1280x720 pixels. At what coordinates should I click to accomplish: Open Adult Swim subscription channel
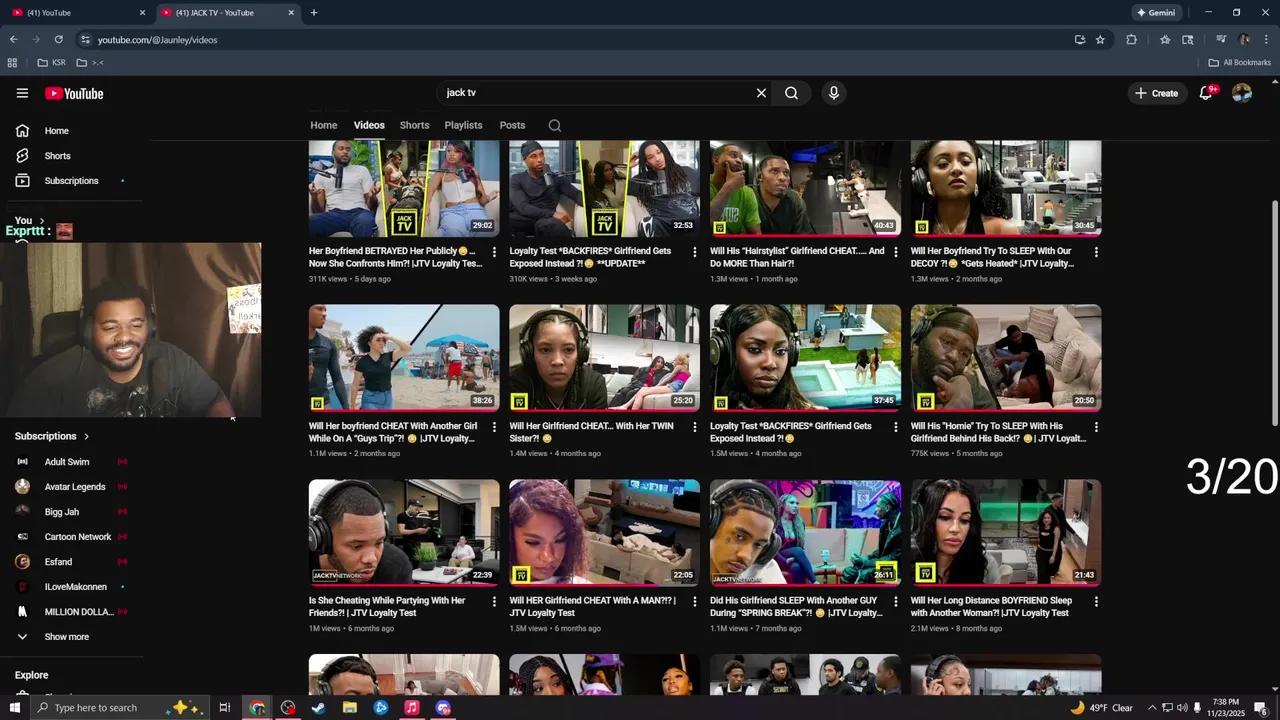67,462
